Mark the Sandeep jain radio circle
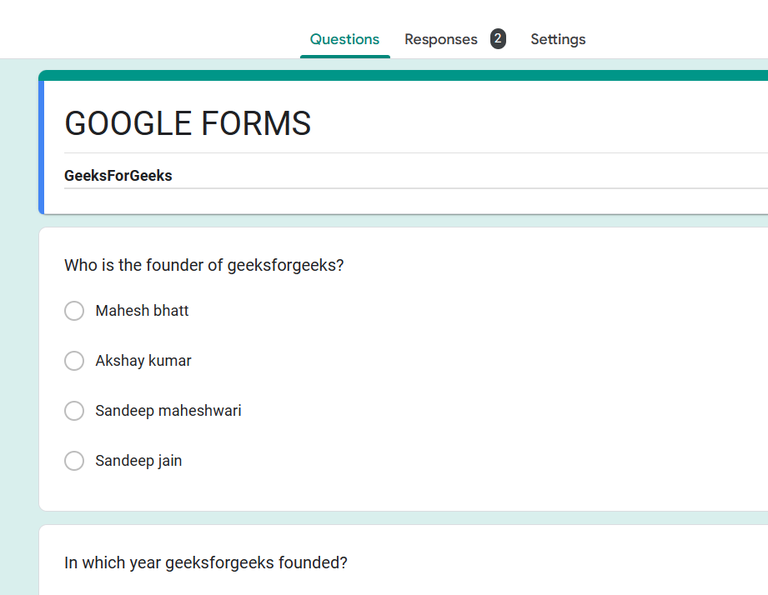 click(x=74, y=460)
